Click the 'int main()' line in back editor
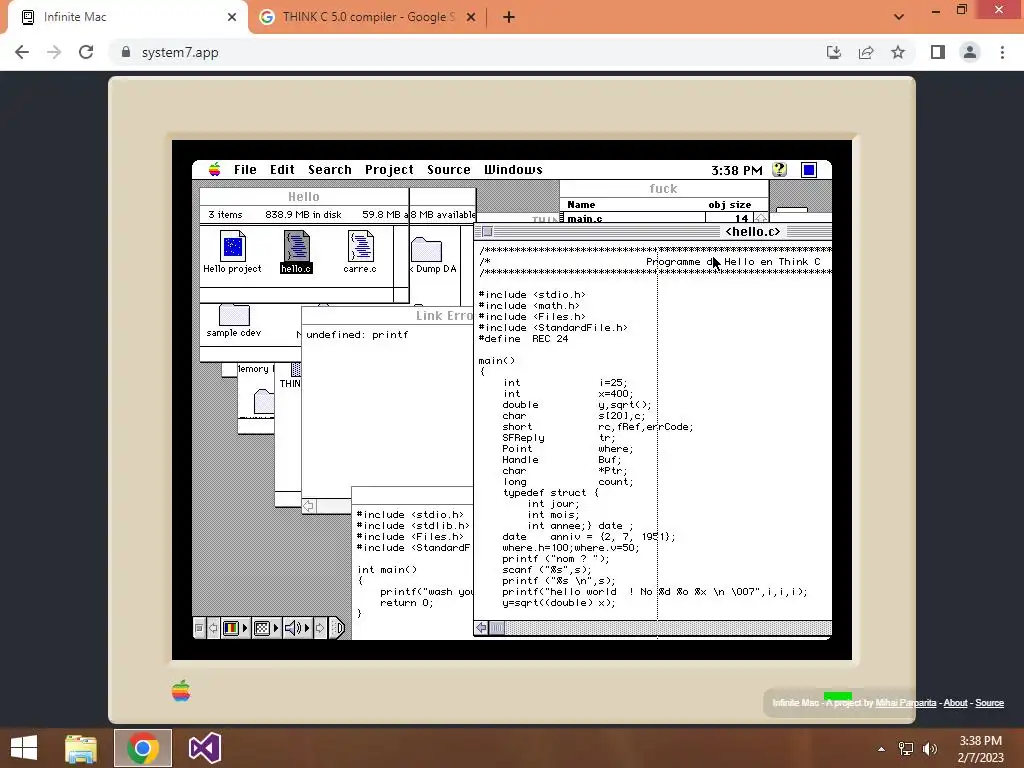 tap(387, 569)
